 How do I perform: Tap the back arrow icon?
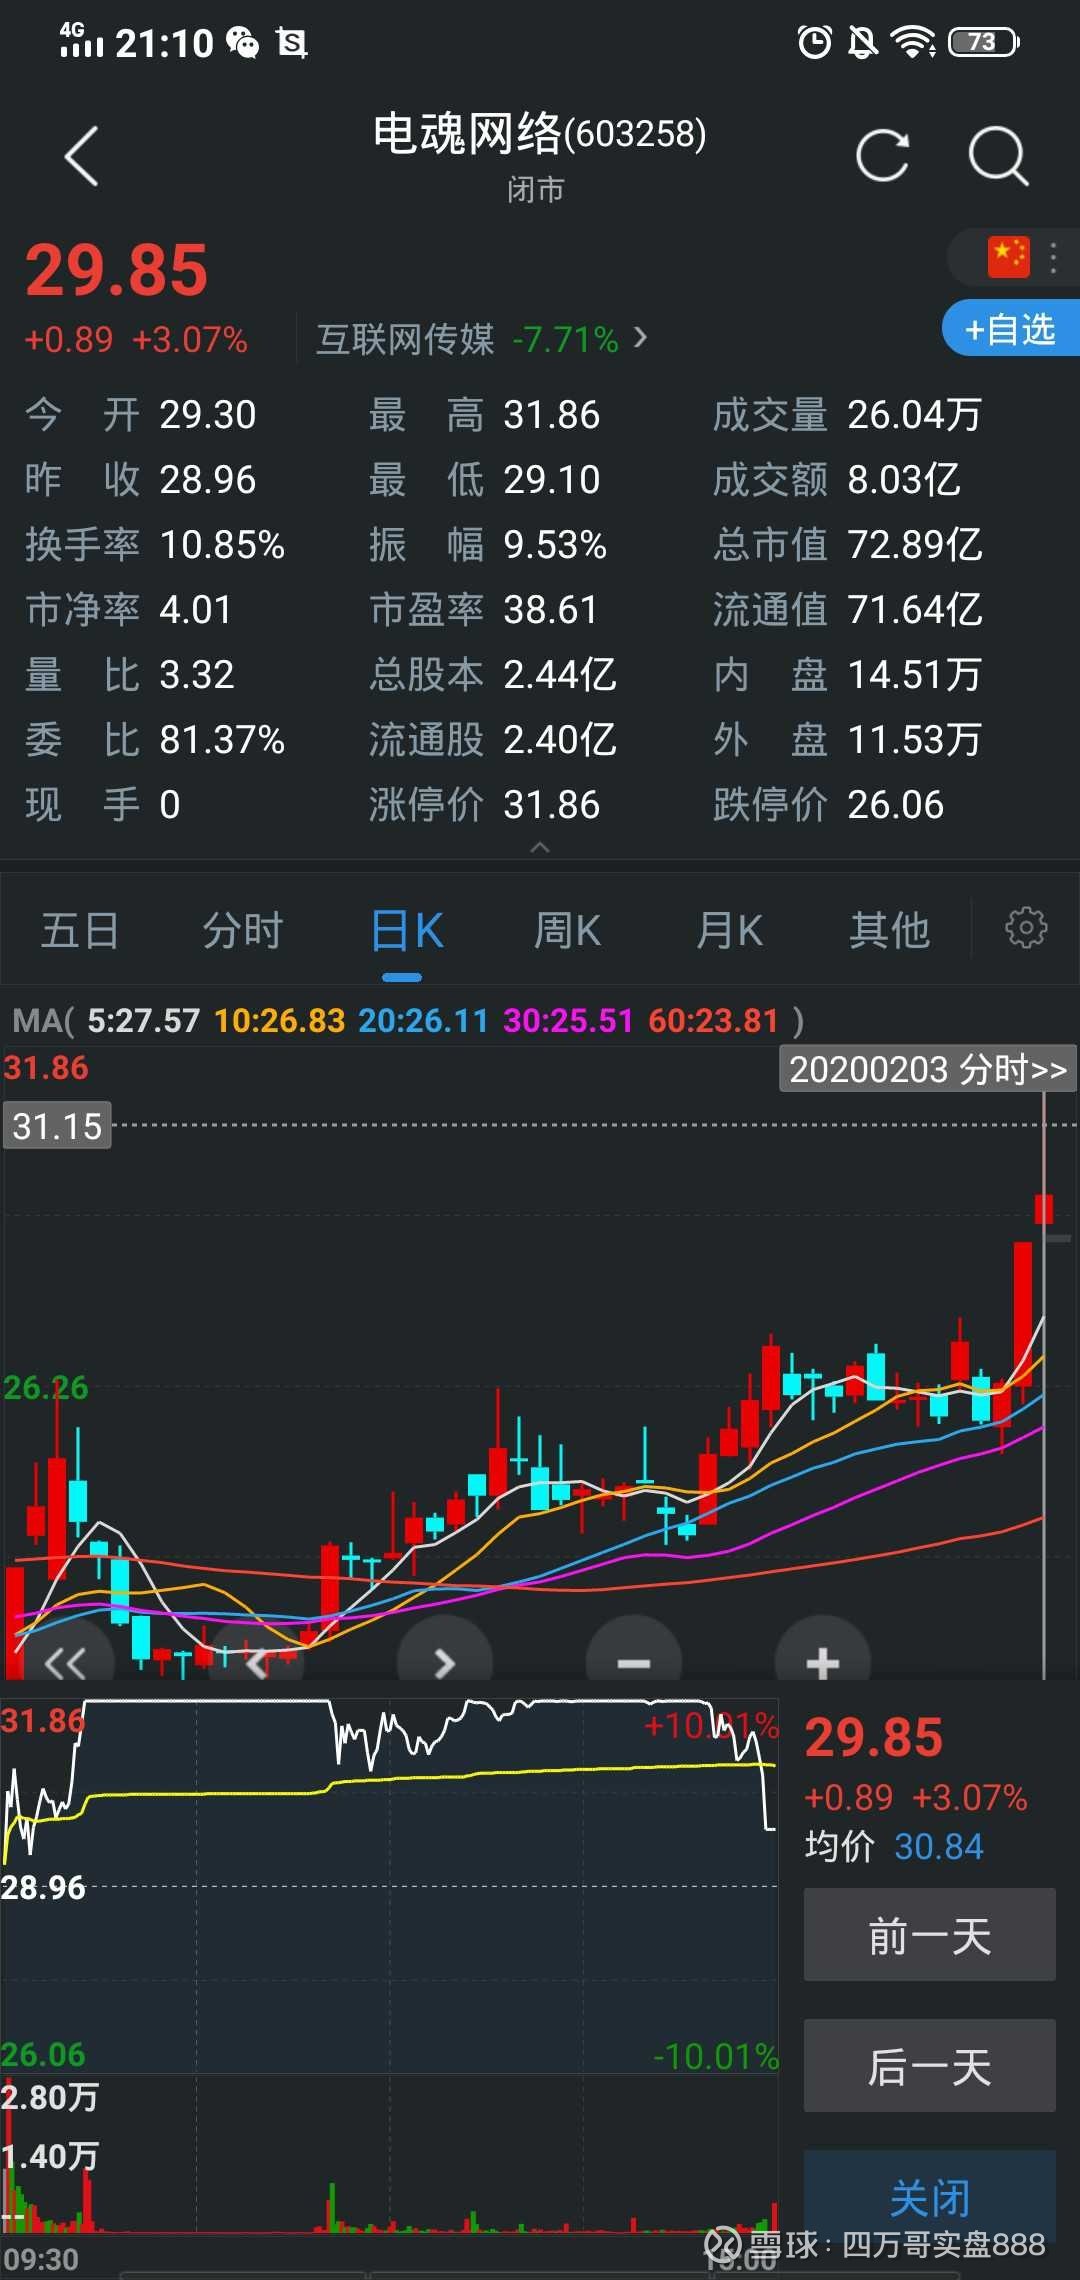click(82, 156)
